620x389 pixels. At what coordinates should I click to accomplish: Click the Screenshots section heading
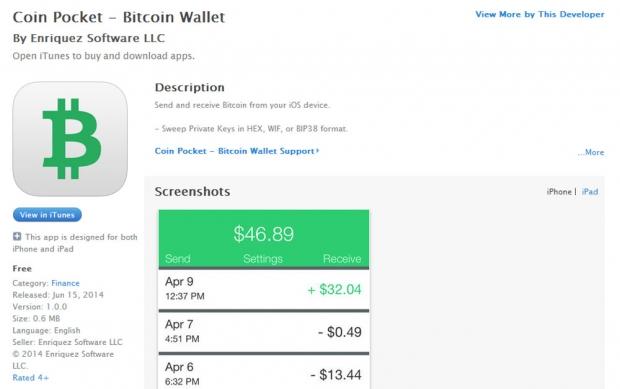pyautogui.click(x=192, y=192)
